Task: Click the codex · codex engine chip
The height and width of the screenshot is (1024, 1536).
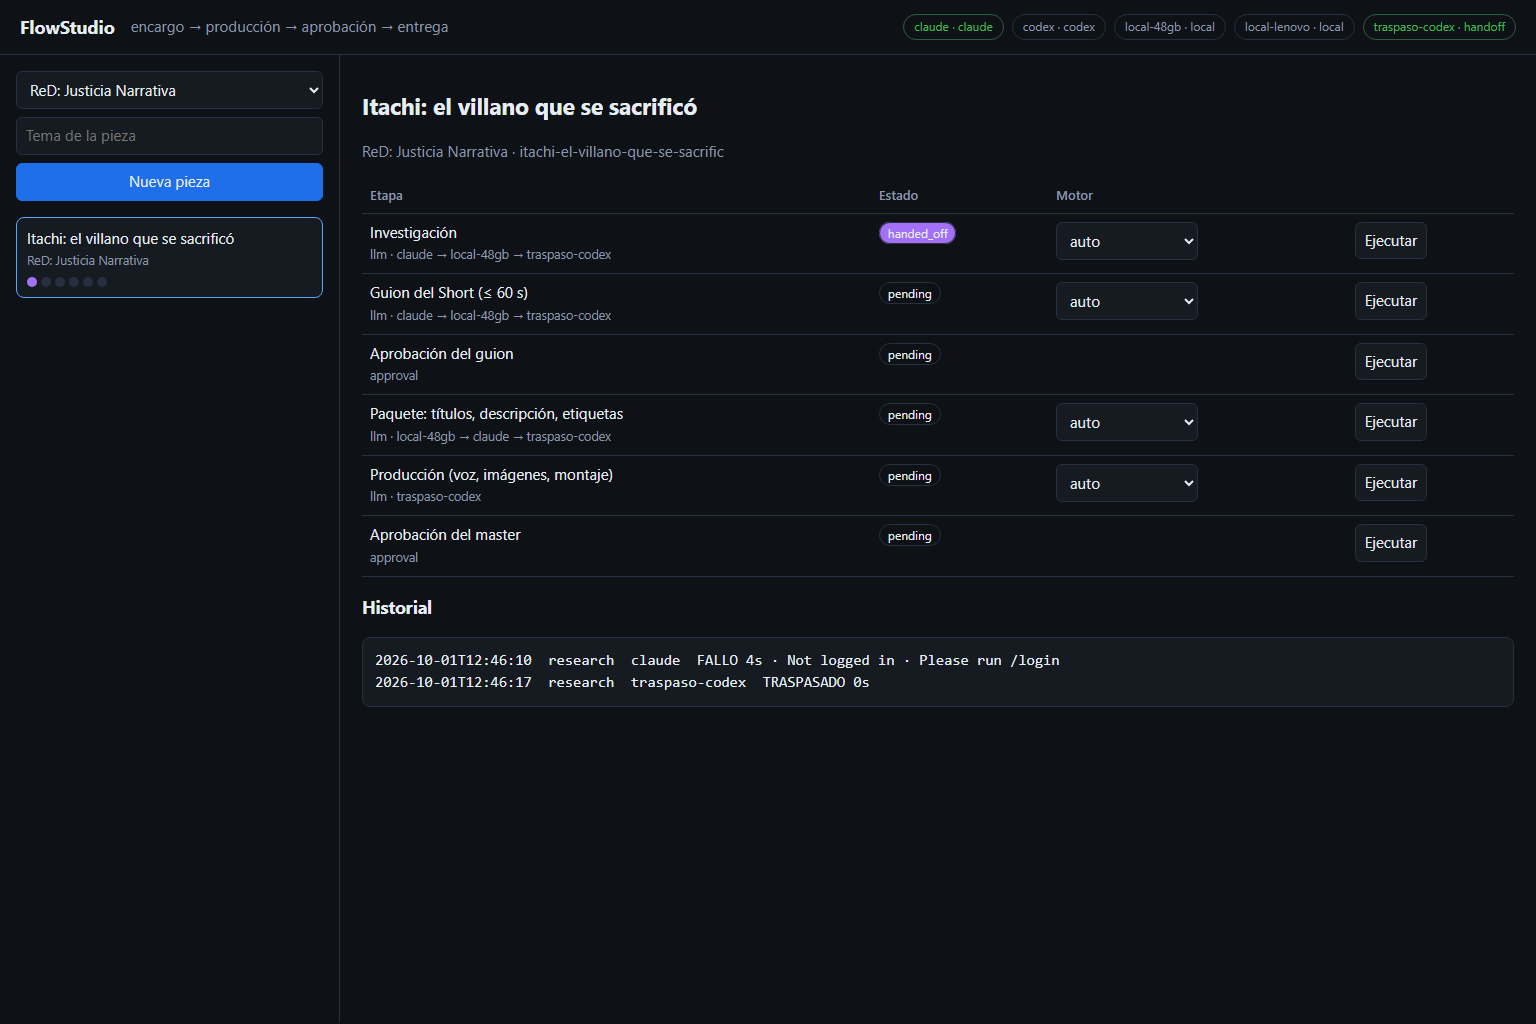Action: click(x=1058, y=27)
